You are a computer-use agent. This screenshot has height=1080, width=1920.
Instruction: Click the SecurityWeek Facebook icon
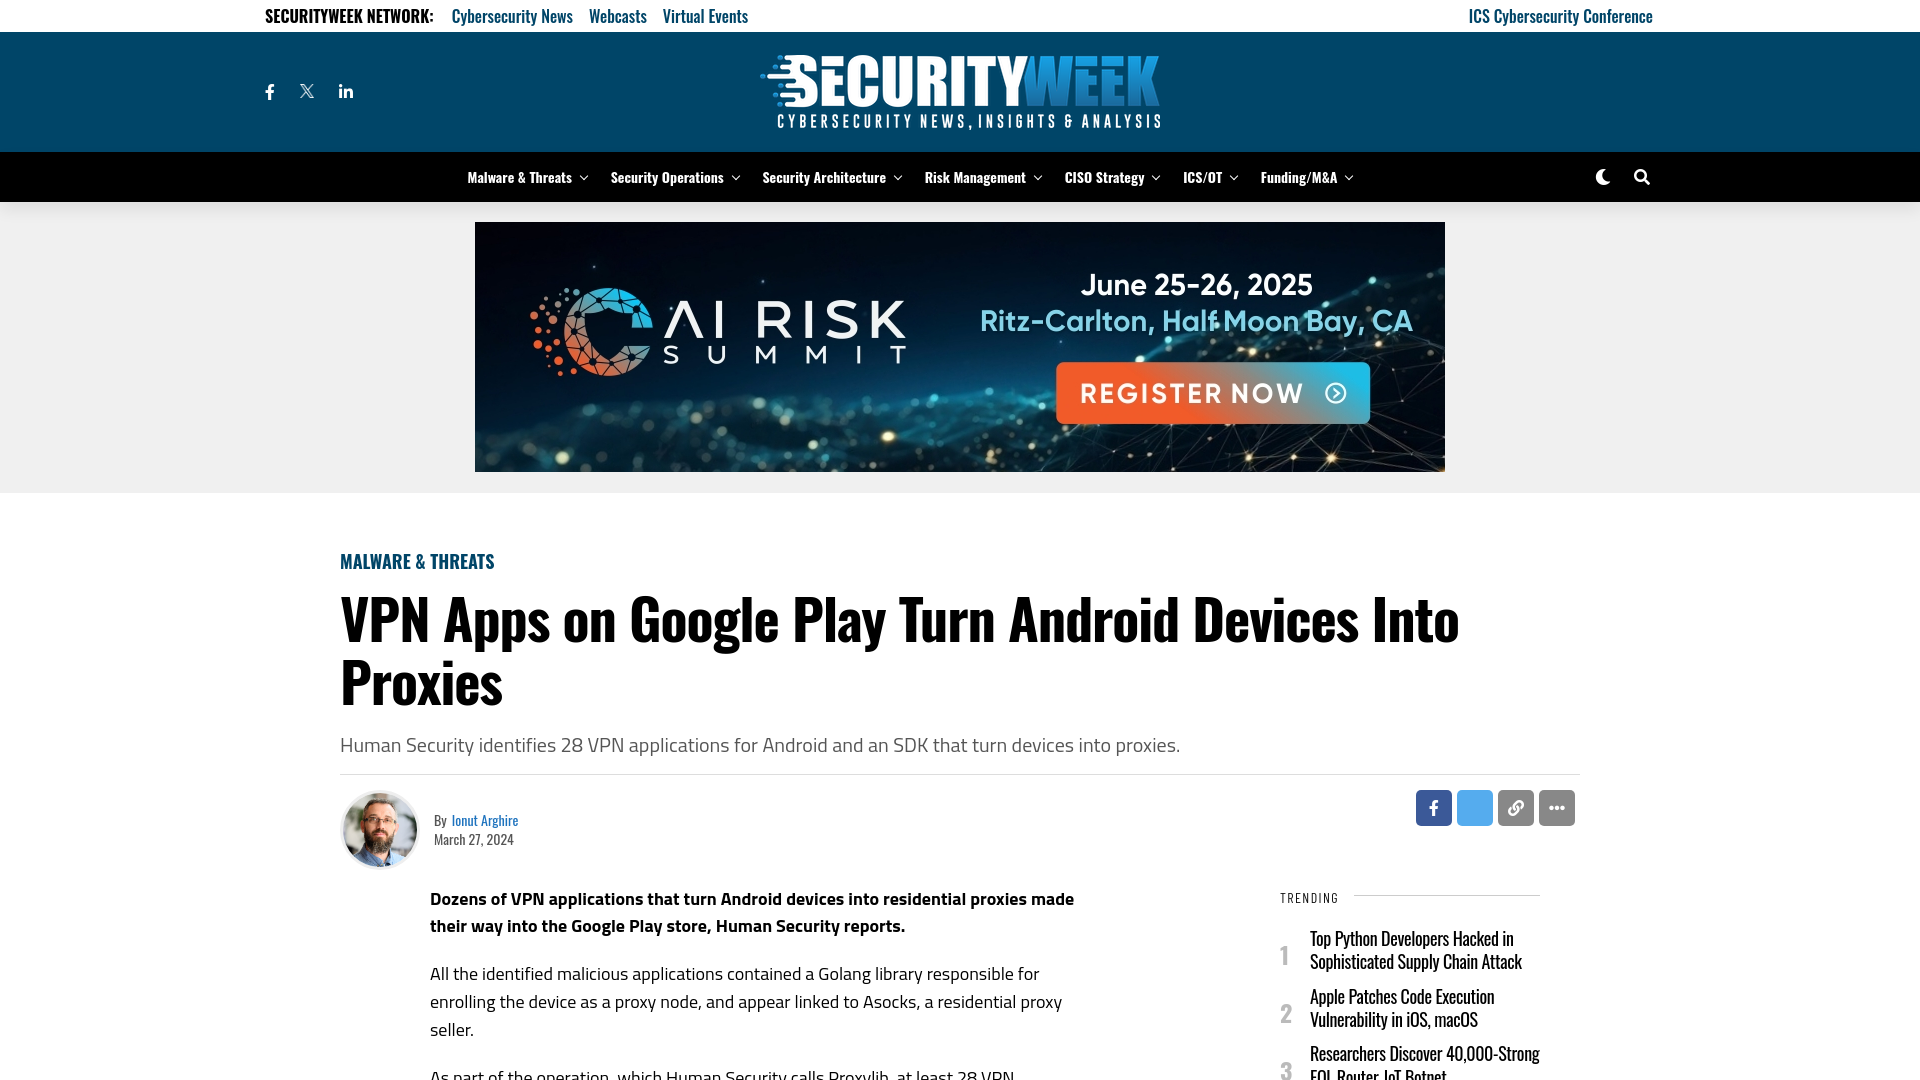tap(269, 91)
